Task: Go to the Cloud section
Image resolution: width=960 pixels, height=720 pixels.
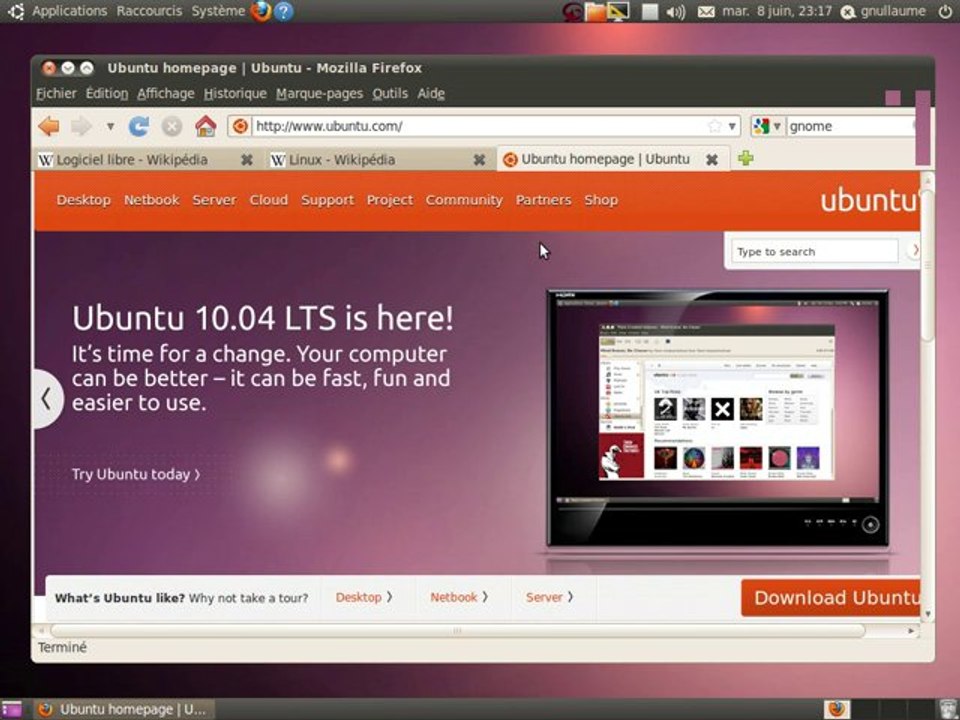Action: click(x=269, y=200)
